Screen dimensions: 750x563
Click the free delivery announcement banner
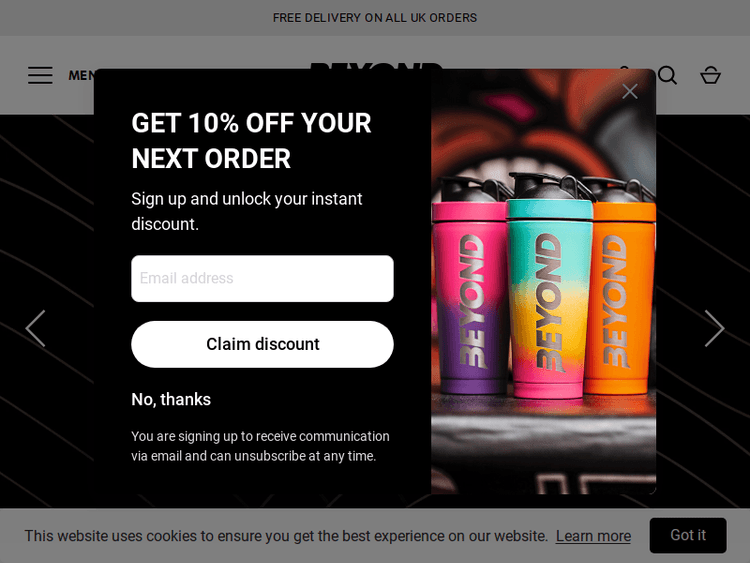point(375,18)
